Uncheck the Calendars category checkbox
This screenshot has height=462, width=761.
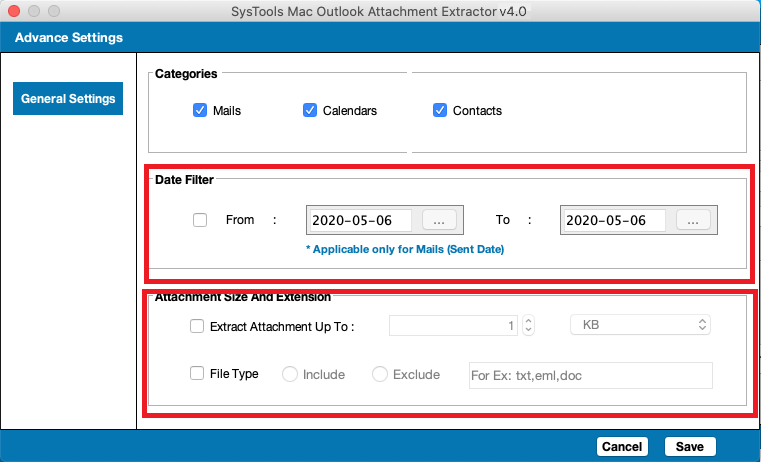click(x=309, y=111)
